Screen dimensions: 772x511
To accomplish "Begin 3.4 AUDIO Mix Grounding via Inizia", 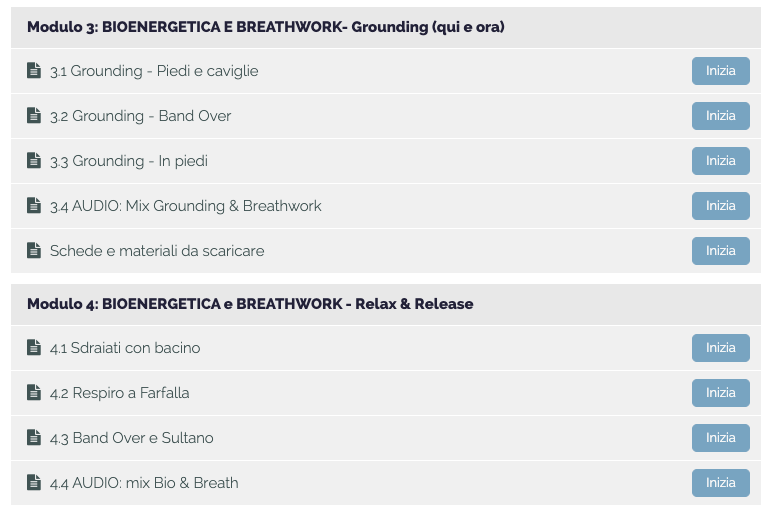I will point(720,206).
